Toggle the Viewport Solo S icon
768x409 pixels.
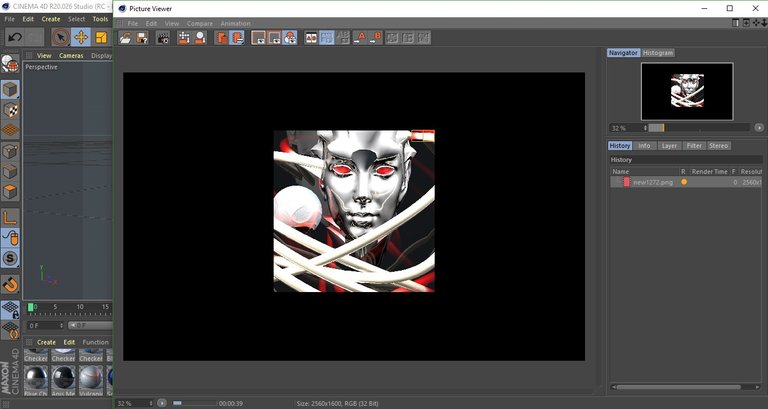pos(10,258)
